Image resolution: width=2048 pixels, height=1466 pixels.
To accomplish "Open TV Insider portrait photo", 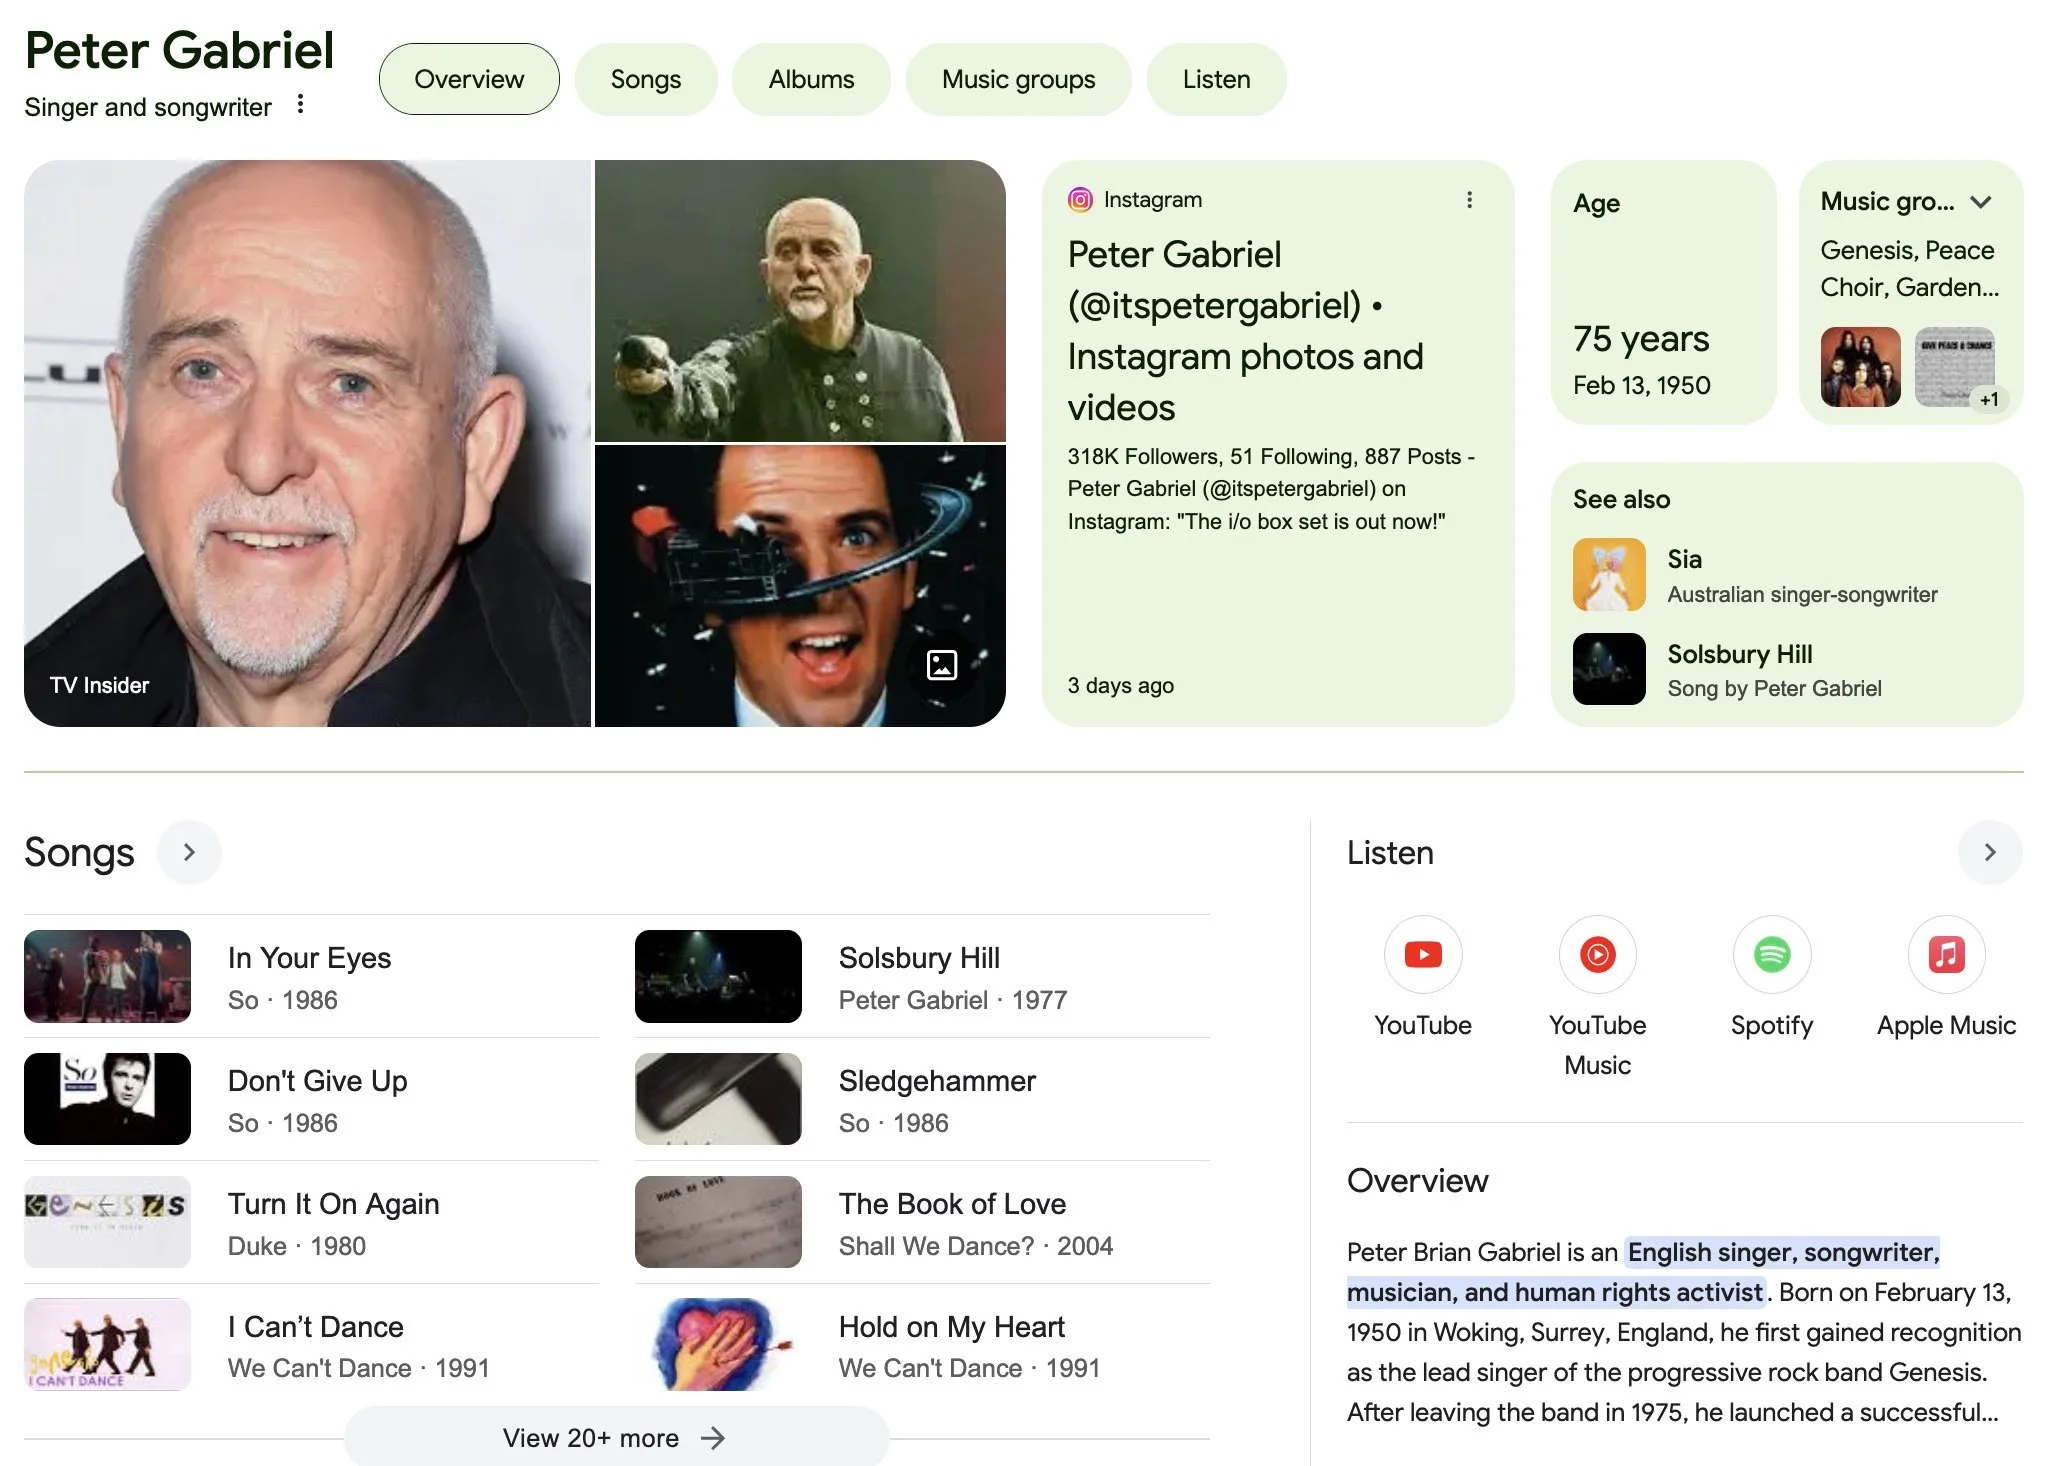I will (x=307, y=443).
